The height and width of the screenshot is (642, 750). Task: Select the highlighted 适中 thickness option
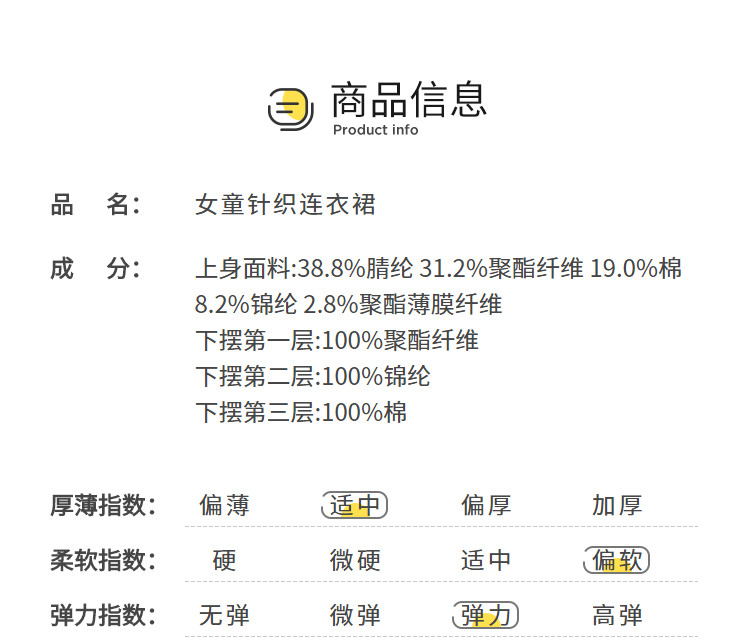(355, 506)
